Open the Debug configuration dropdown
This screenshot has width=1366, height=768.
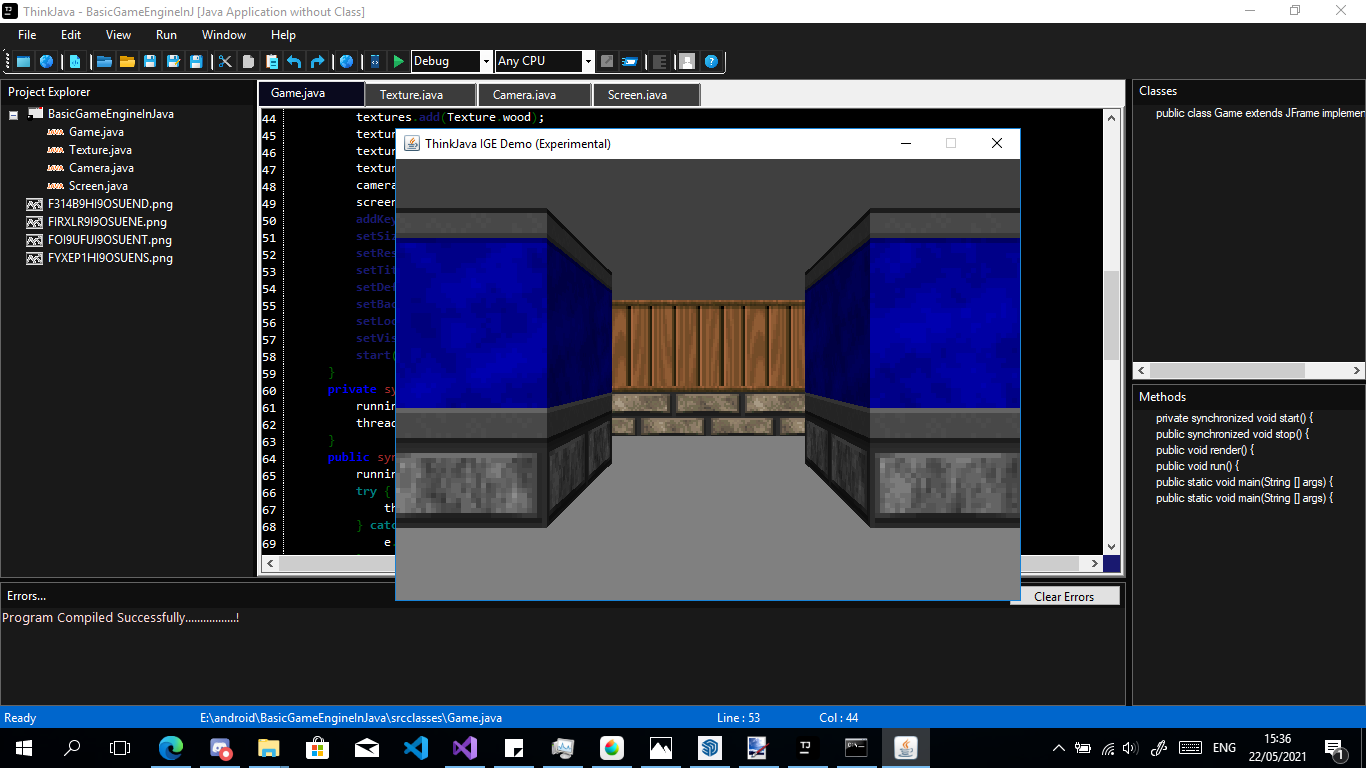pyautogui.click(x=486, y=61)
